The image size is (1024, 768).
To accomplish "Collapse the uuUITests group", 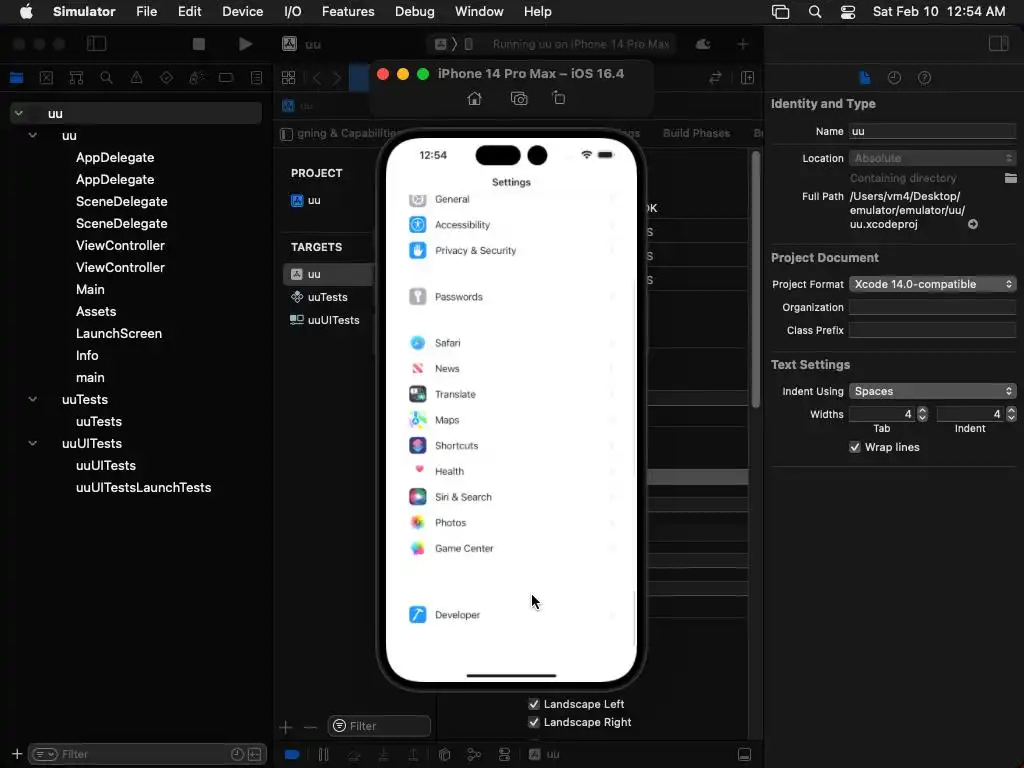I will 33,443.
